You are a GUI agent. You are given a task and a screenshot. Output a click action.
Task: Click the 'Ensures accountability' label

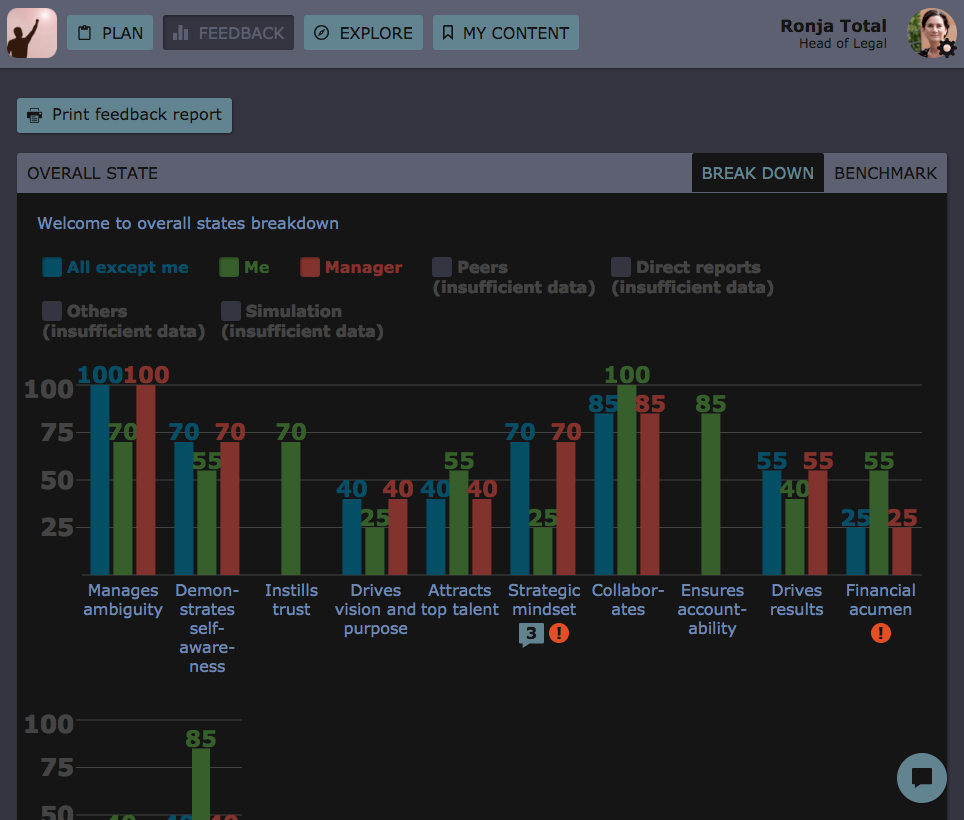[712, 609]
